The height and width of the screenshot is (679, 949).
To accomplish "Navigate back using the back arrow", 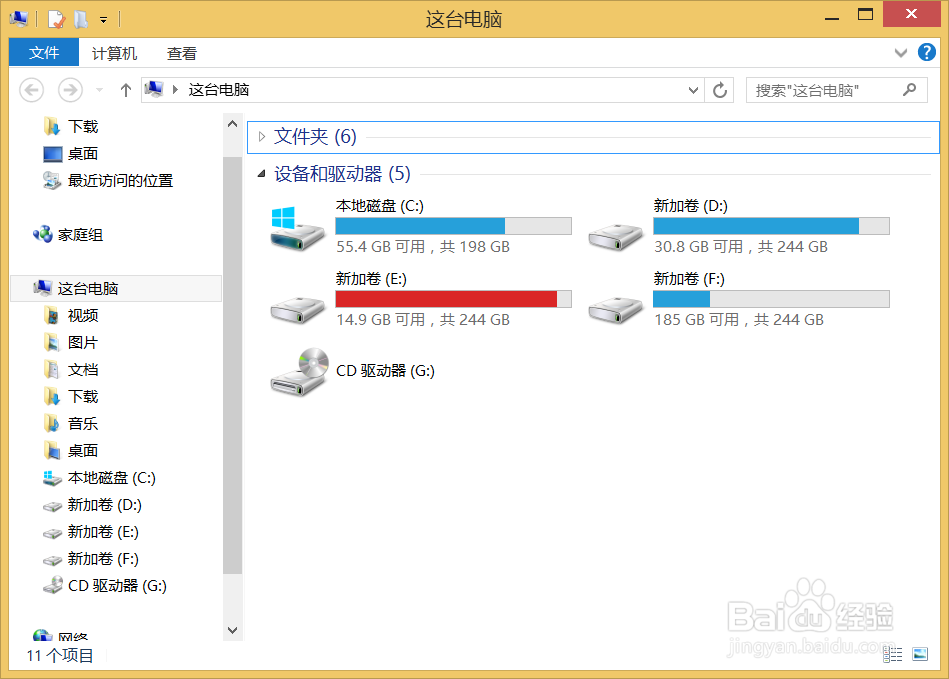I will pos(31,89).
